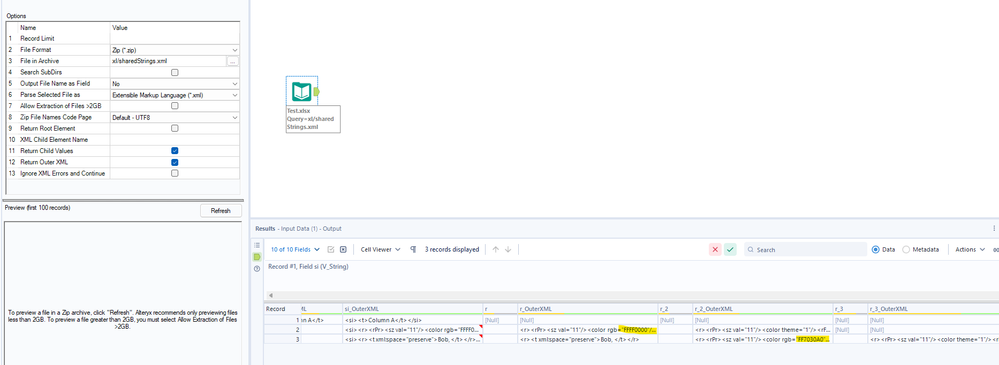
Task: Enable Allow Extraction of Files >2GB
Action: click(x=175, y=106)
